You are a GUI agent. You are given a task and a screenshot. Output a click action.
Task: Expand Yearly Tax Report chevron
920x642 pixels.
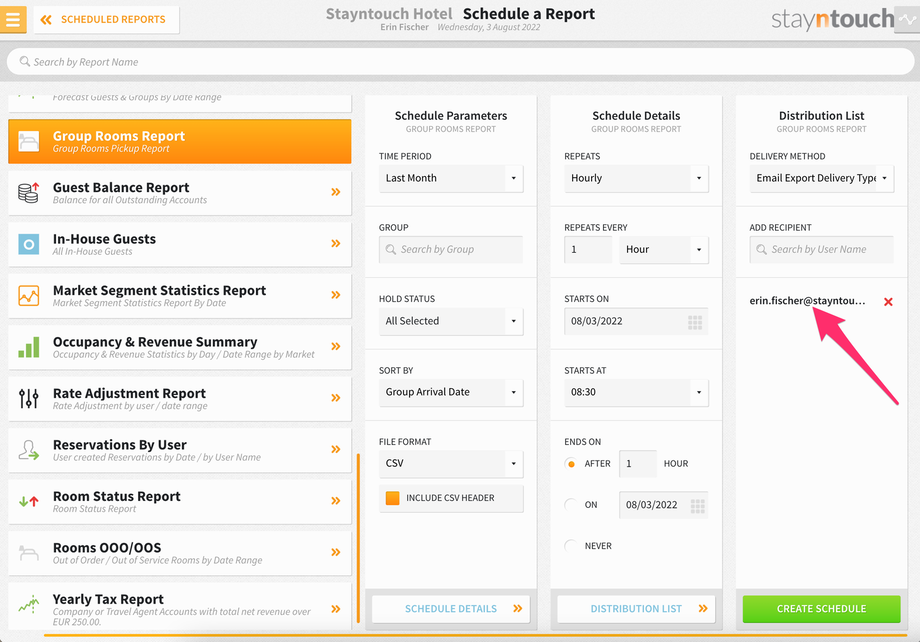tap(336, 609)
